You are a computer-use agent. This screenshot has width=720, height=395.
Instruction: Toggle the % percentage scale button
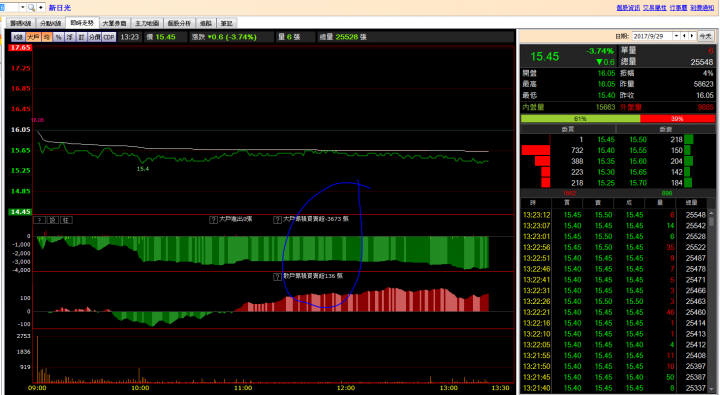pos(58,37)
